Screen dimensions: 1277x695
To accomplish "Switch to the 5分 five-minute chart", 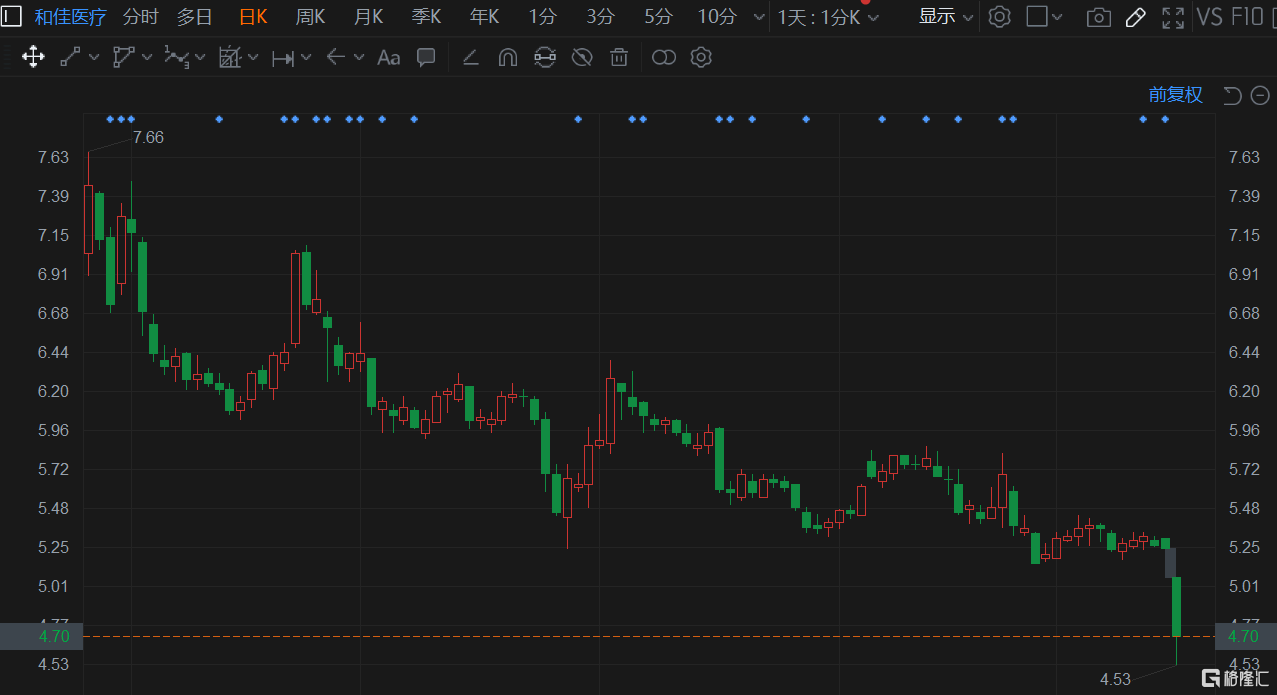I will click(658, 17).
